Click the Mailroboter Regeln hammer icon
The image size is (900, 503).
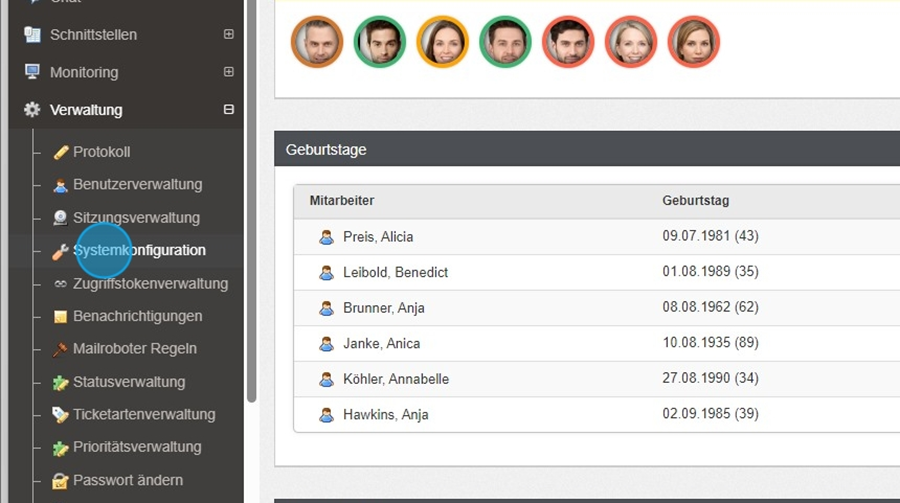[x=61, y=349]
